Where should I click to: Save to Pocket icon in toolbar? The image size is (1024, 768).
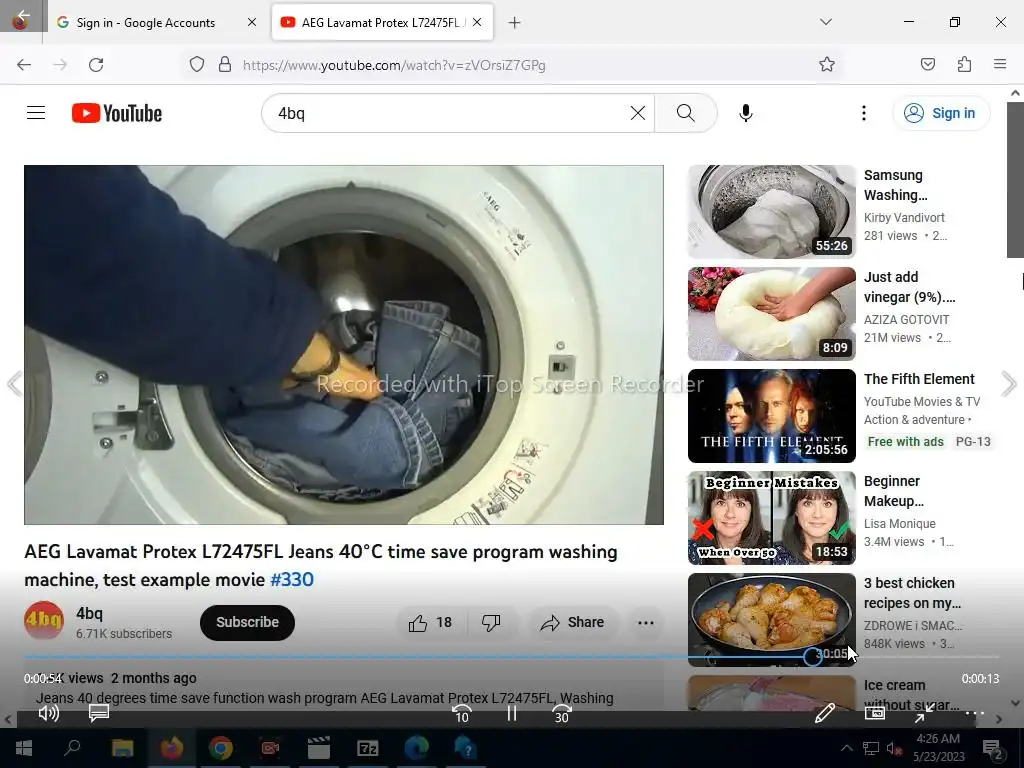[927, 64]
